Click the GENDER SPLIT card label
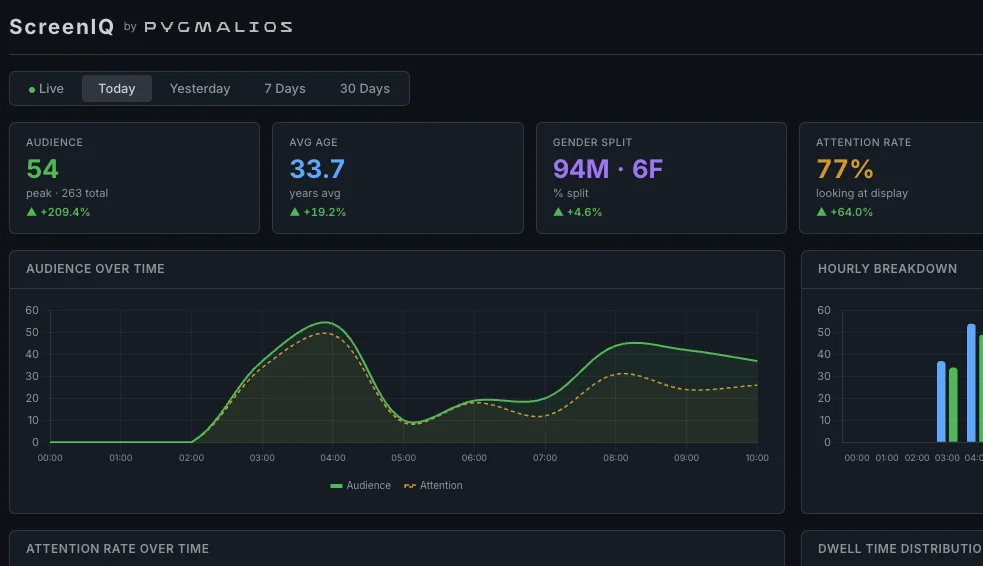Image resolution: width=983 pixels, height=566 pixels. coord(592,142)
